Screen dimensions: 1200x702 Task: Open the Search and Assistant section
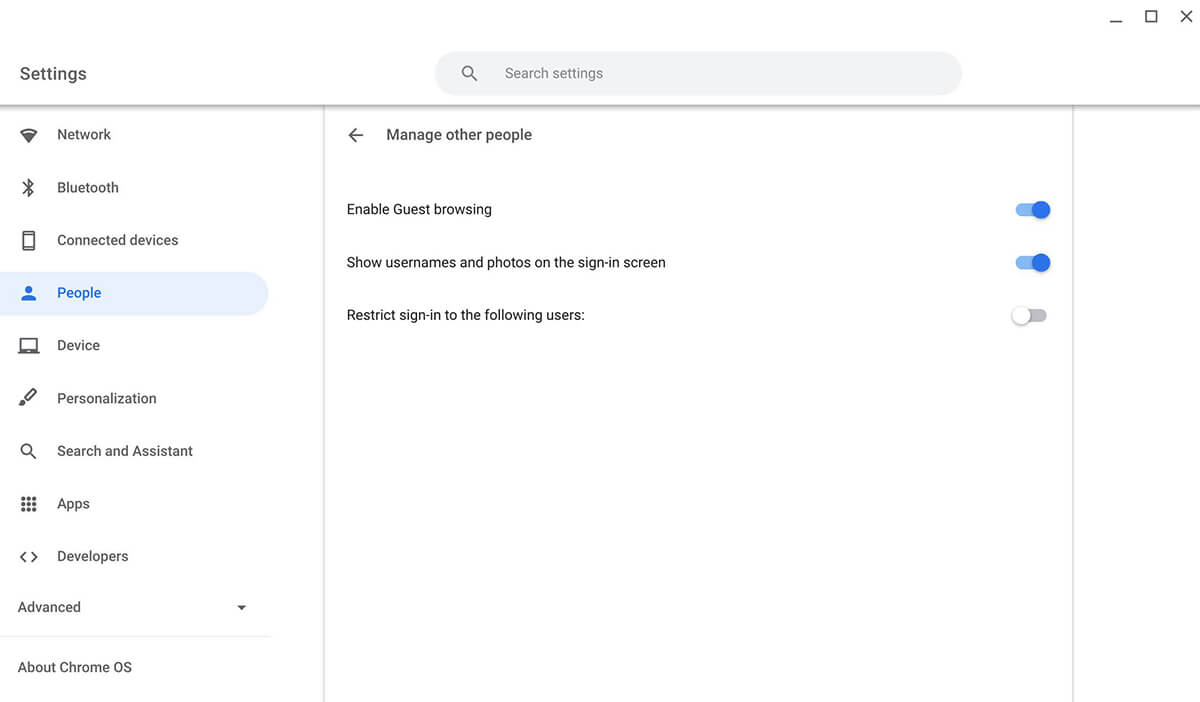[124, 450]
